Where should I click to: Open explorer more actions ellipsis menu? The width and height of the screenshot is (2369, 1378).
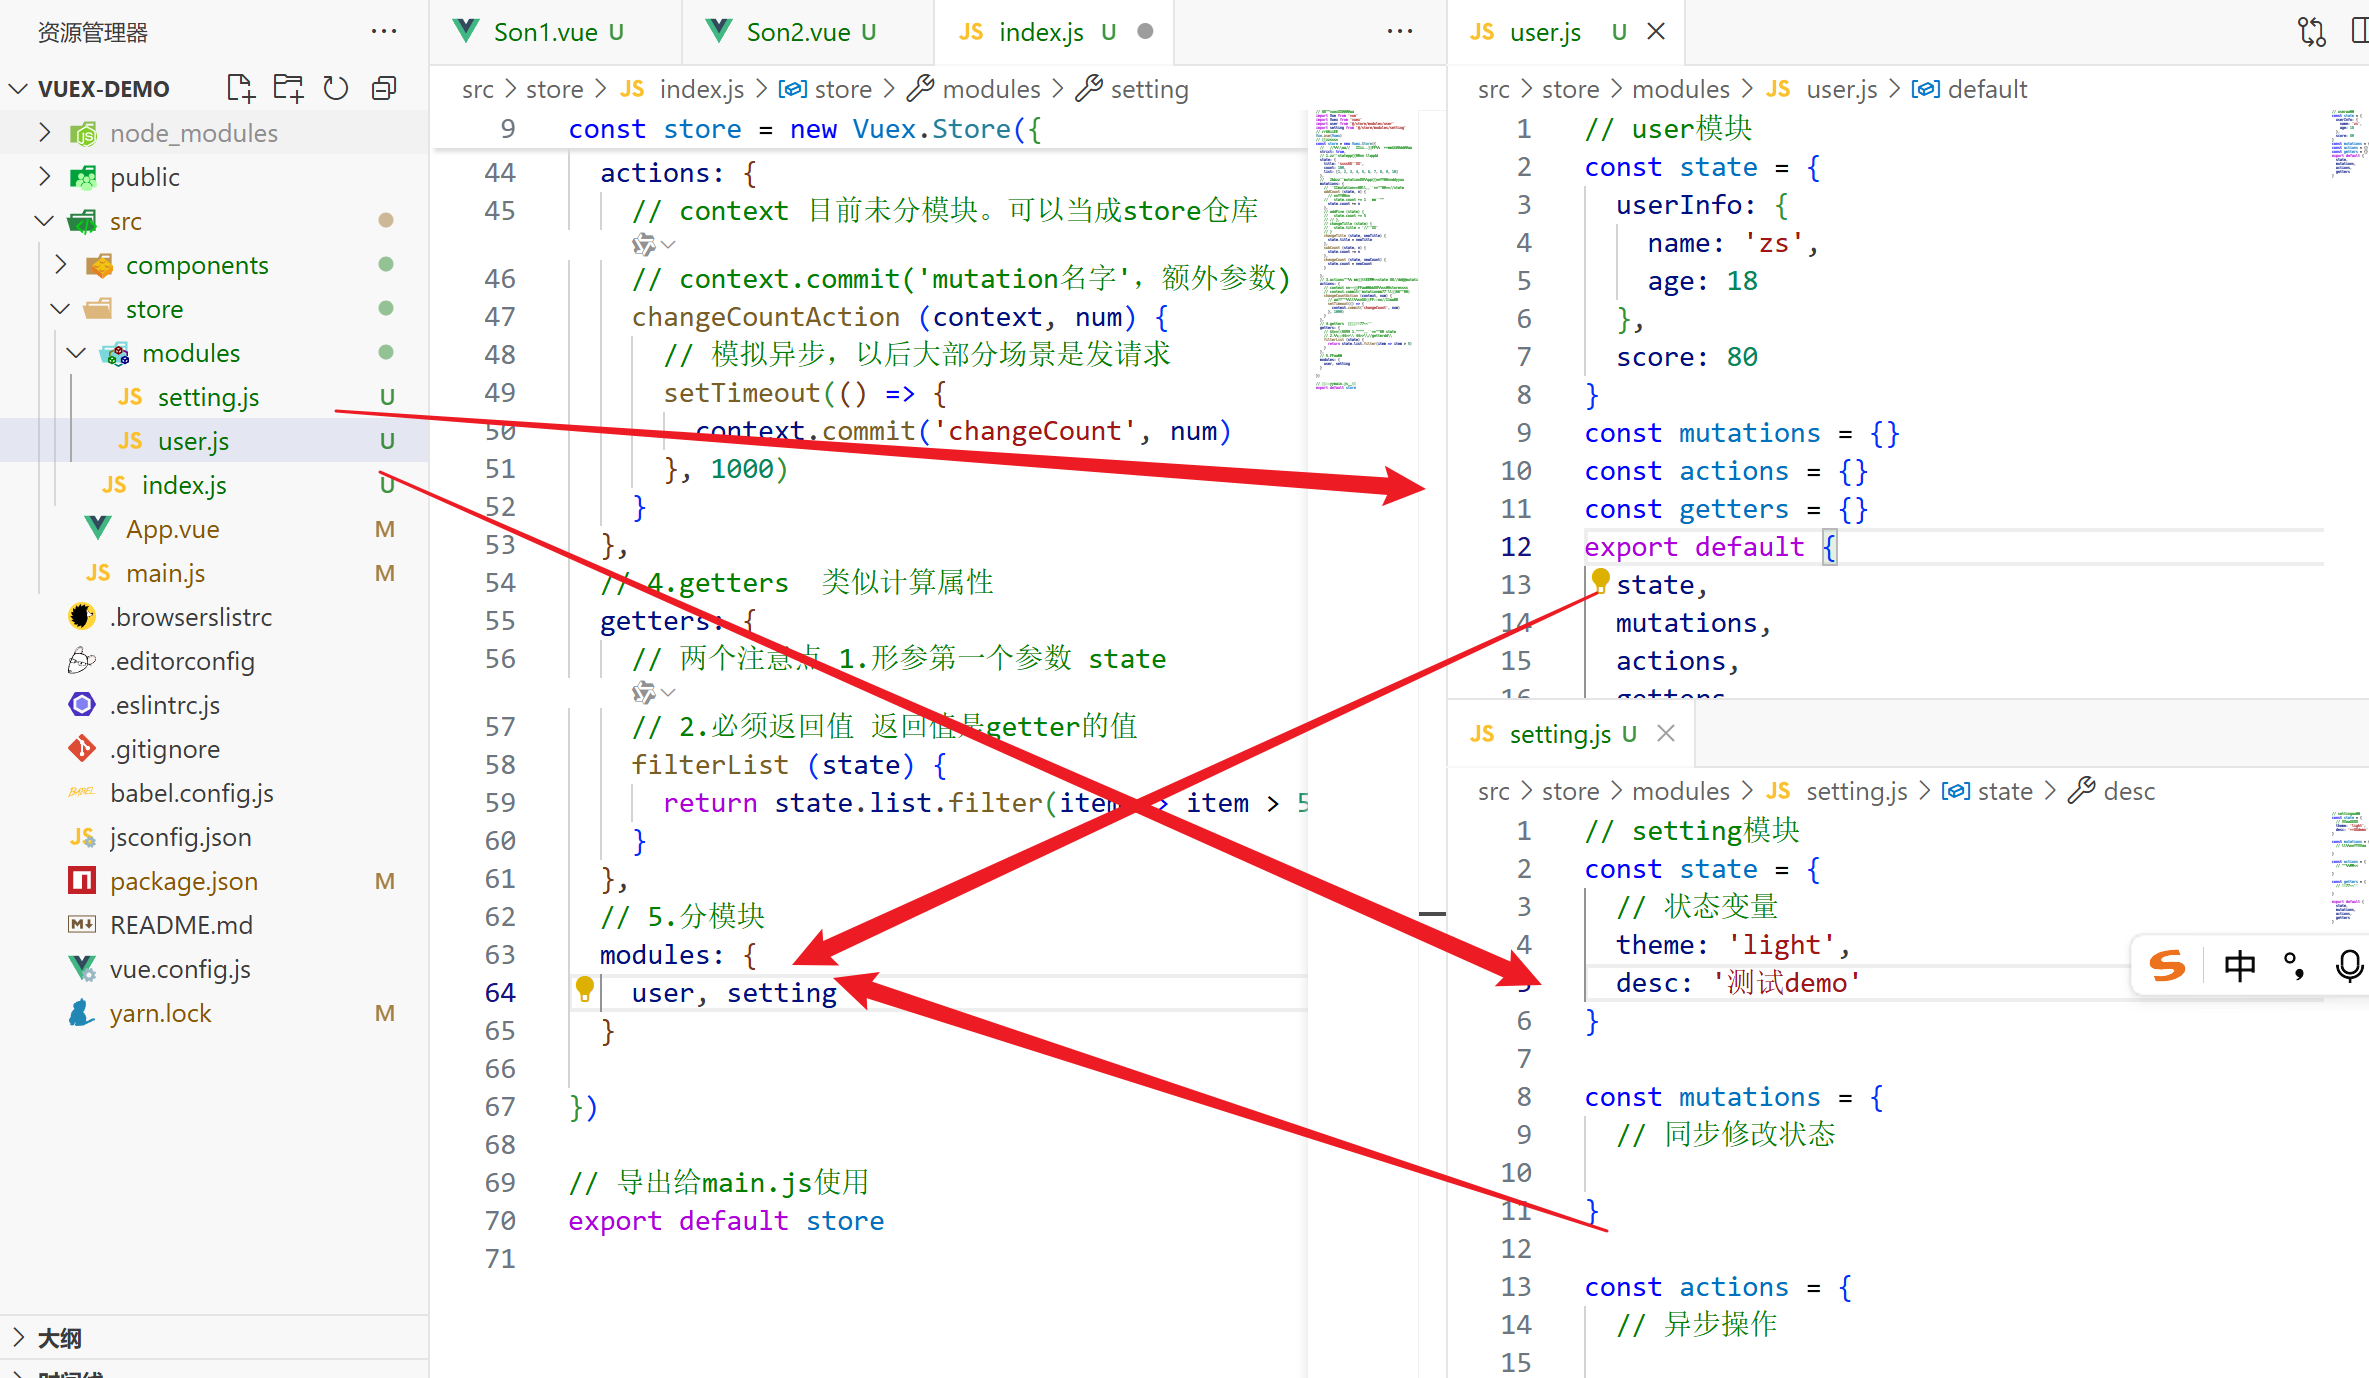click(384, 32)
